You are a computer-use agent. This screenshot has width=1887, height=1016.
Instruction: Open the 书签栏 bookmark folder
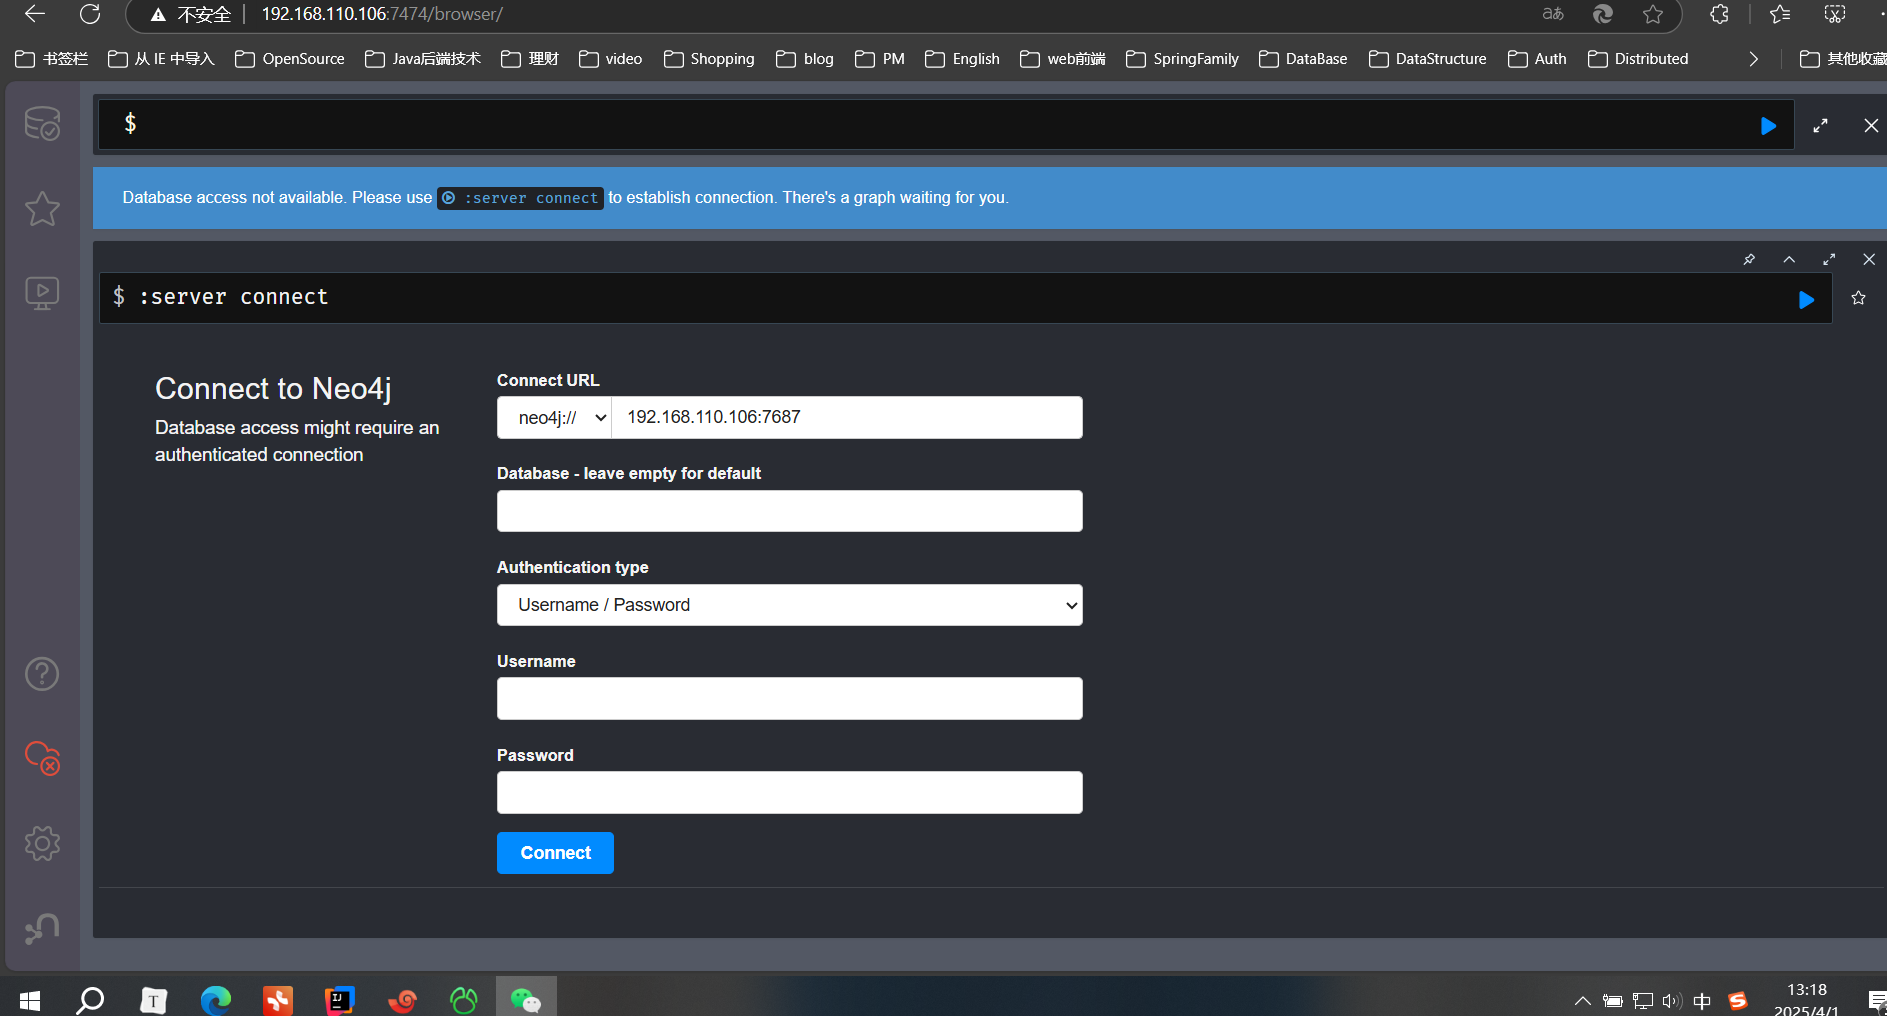tap(52, 59)
